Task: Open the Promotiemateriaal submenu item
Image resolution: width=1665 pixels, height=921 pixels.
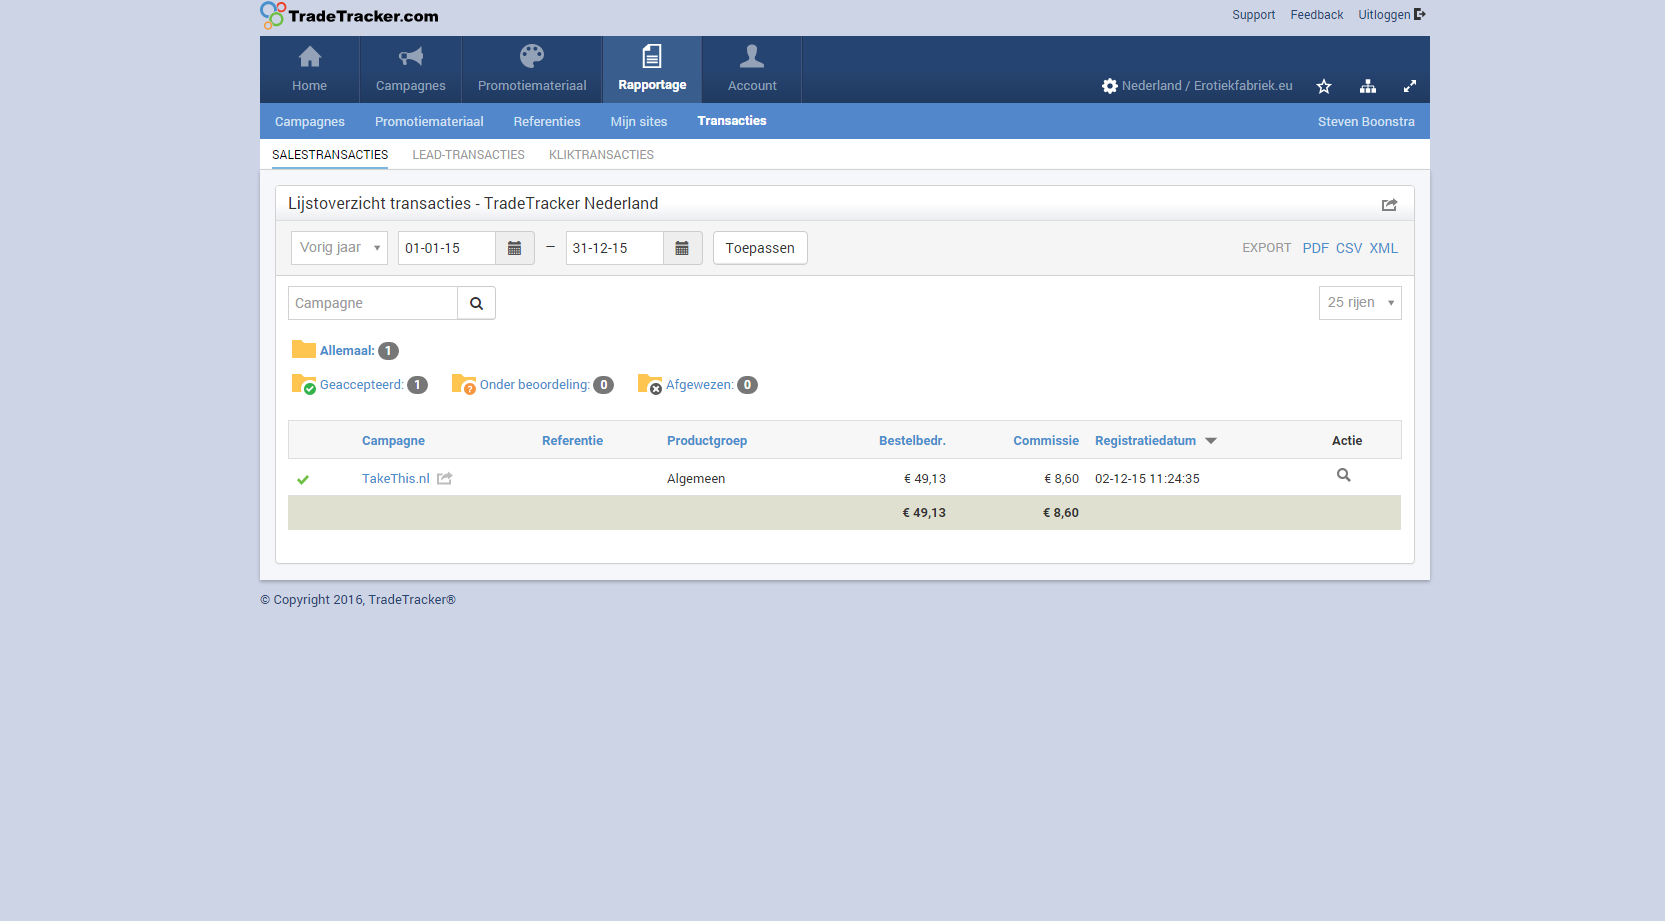Action: 429,121
